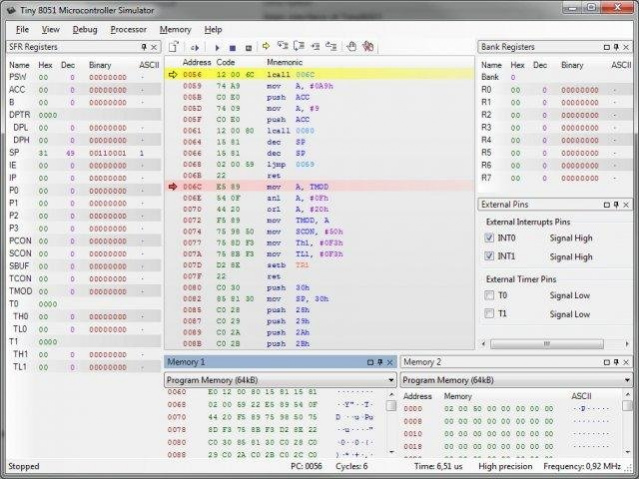Select Memory 2 row at address 0008
This screenshot has height=479, width=639.
pyautogui.click(x=511, y=421)
